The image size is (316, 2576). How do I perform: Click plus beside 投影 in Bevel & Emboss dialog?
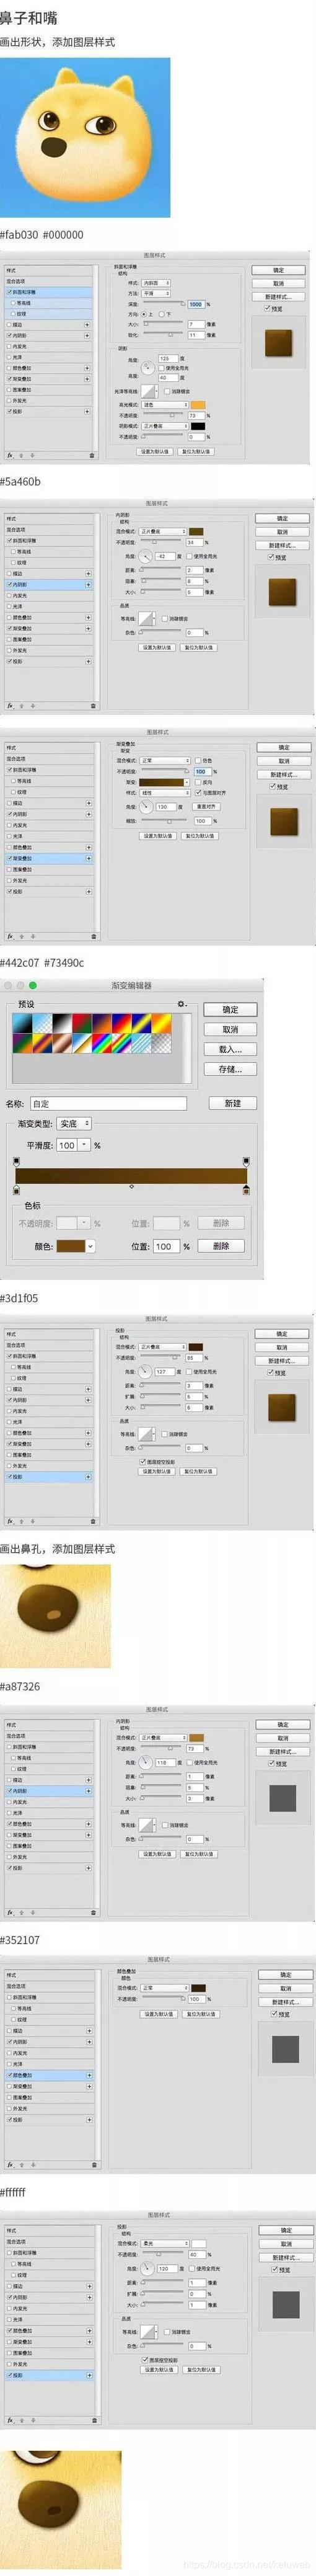[88, 411]
